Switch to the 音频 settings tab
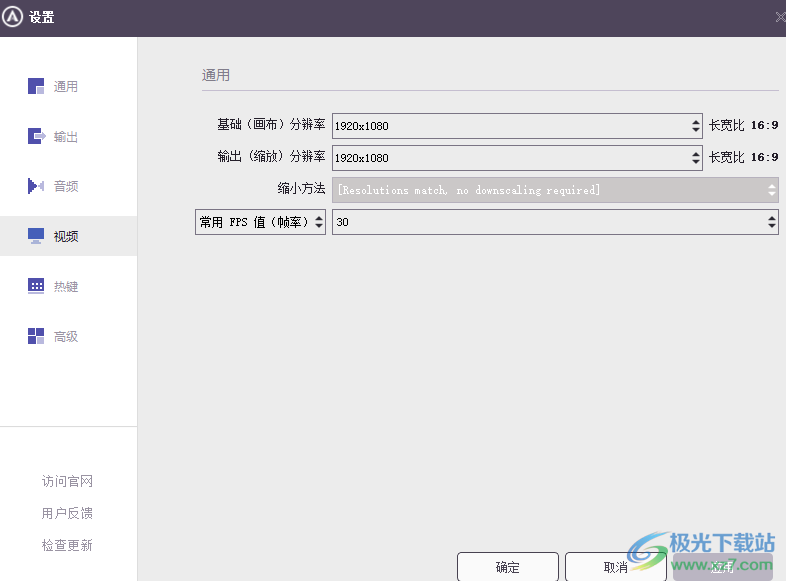Screen dimensions: 786x581 (x=66, y=186)
